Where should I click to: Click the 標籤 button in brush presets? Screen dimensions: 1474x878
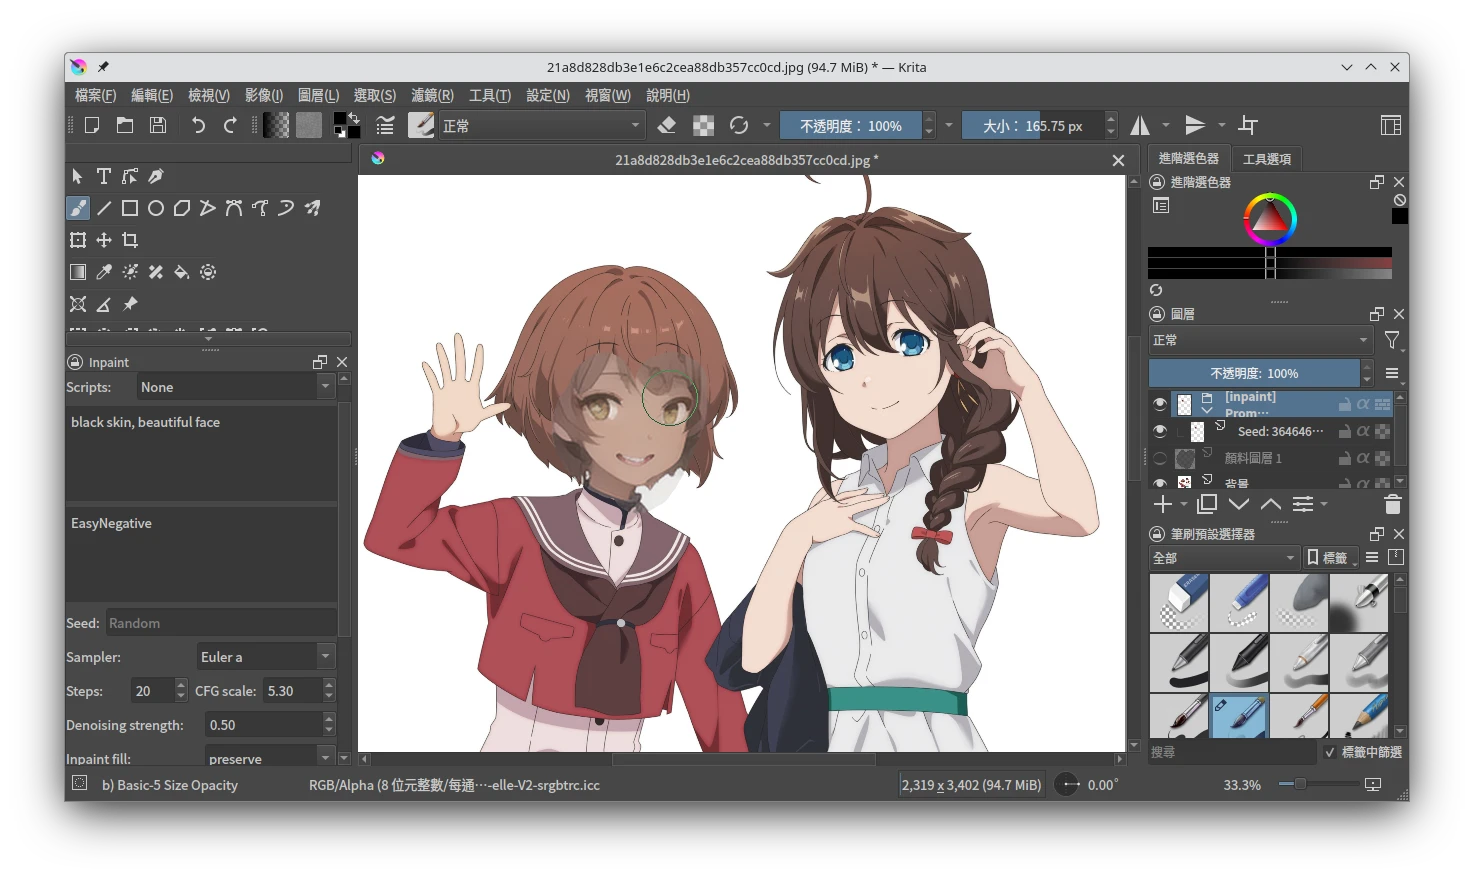(x=1328, y=558)
